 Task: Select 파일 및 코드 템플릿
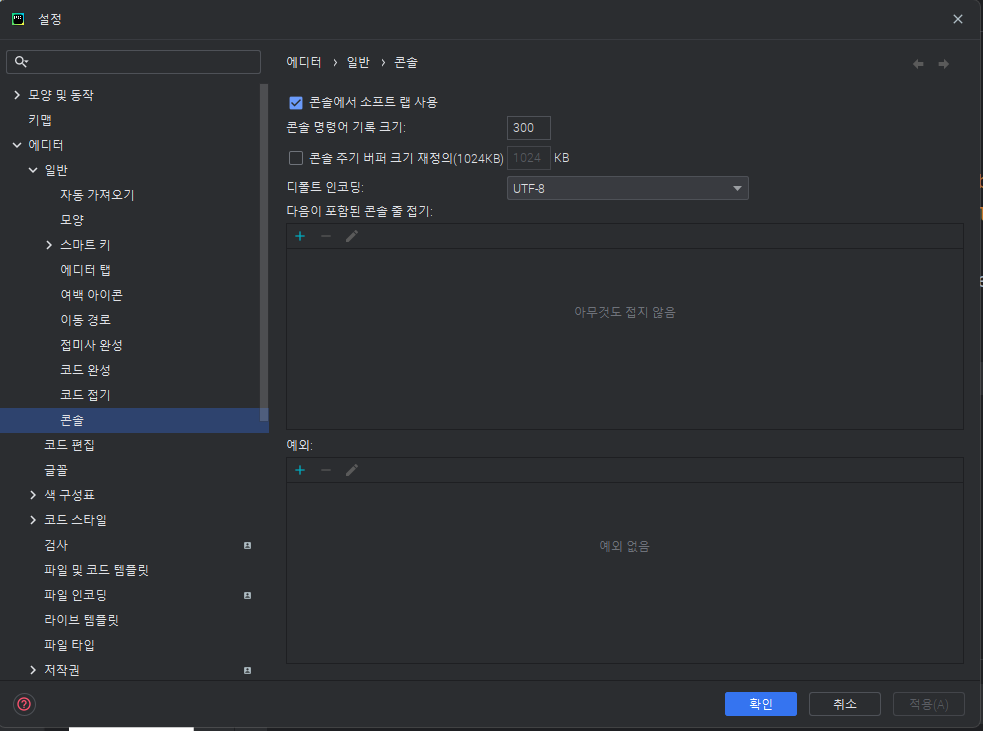pyautogui.click(x=97, y=571)
